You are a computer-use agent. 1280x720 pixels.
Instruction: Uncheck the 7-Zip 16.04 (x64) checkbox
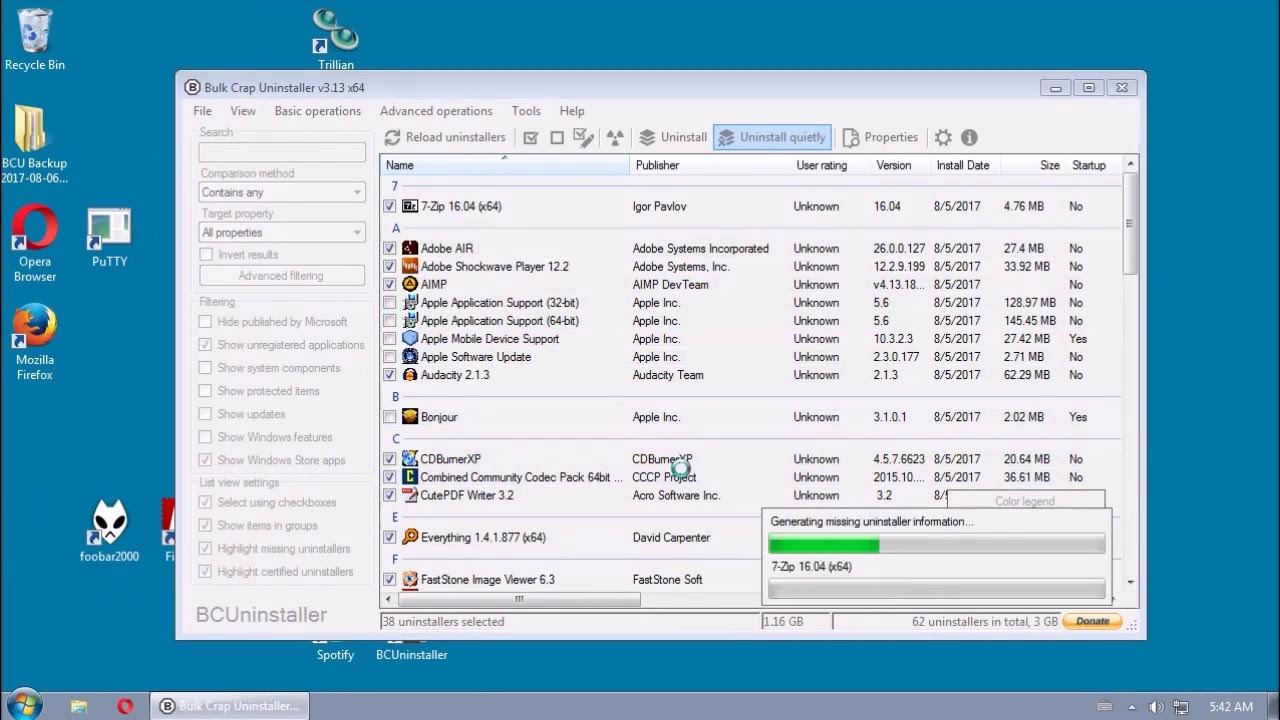pos(390,207)
